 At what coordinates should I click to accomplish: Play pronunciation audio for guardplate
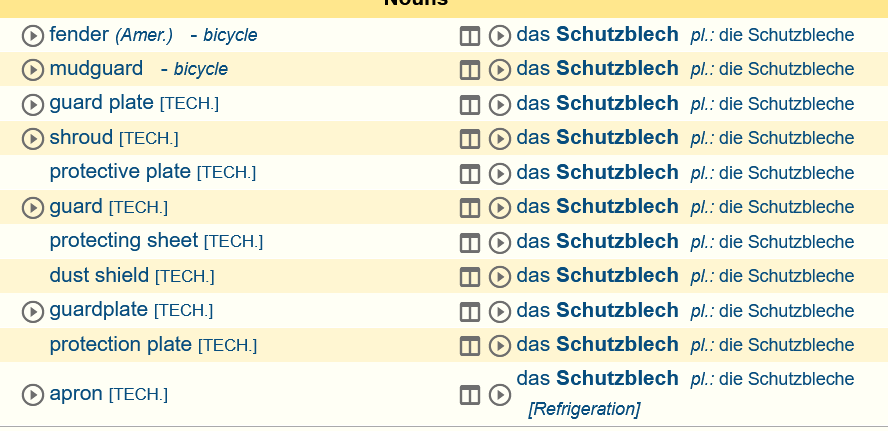point(33,311)
